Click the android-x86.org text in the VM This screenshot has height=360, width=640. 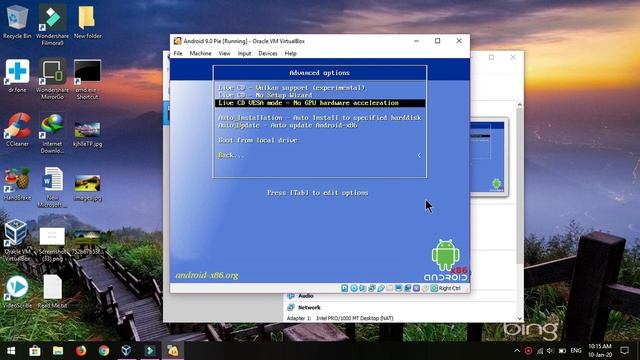[x=207, y=276]
